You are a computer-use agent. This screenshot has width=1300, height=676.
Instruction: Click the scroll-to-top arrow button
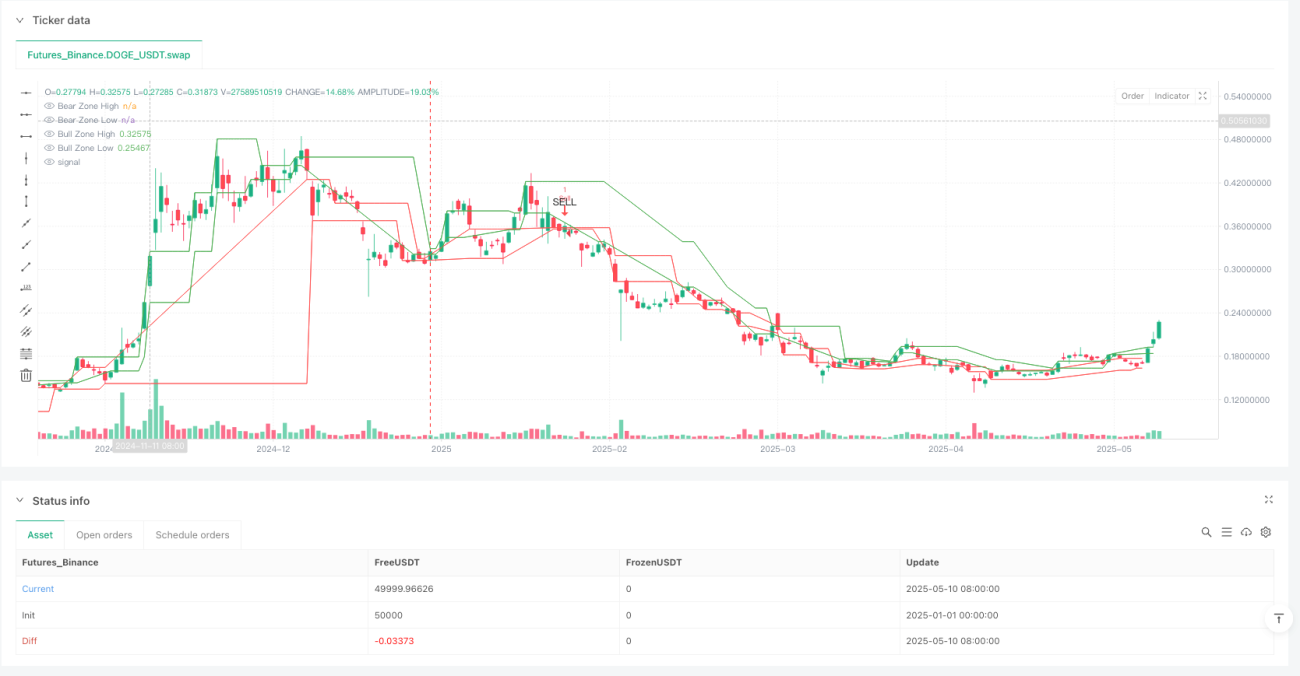tap(1279, 619)
